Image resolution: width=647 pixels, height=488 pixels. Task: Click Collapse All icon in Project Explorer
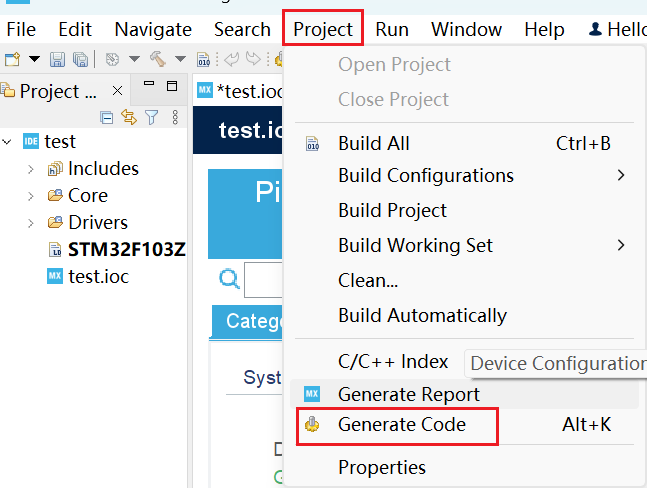tap(106, 118)
